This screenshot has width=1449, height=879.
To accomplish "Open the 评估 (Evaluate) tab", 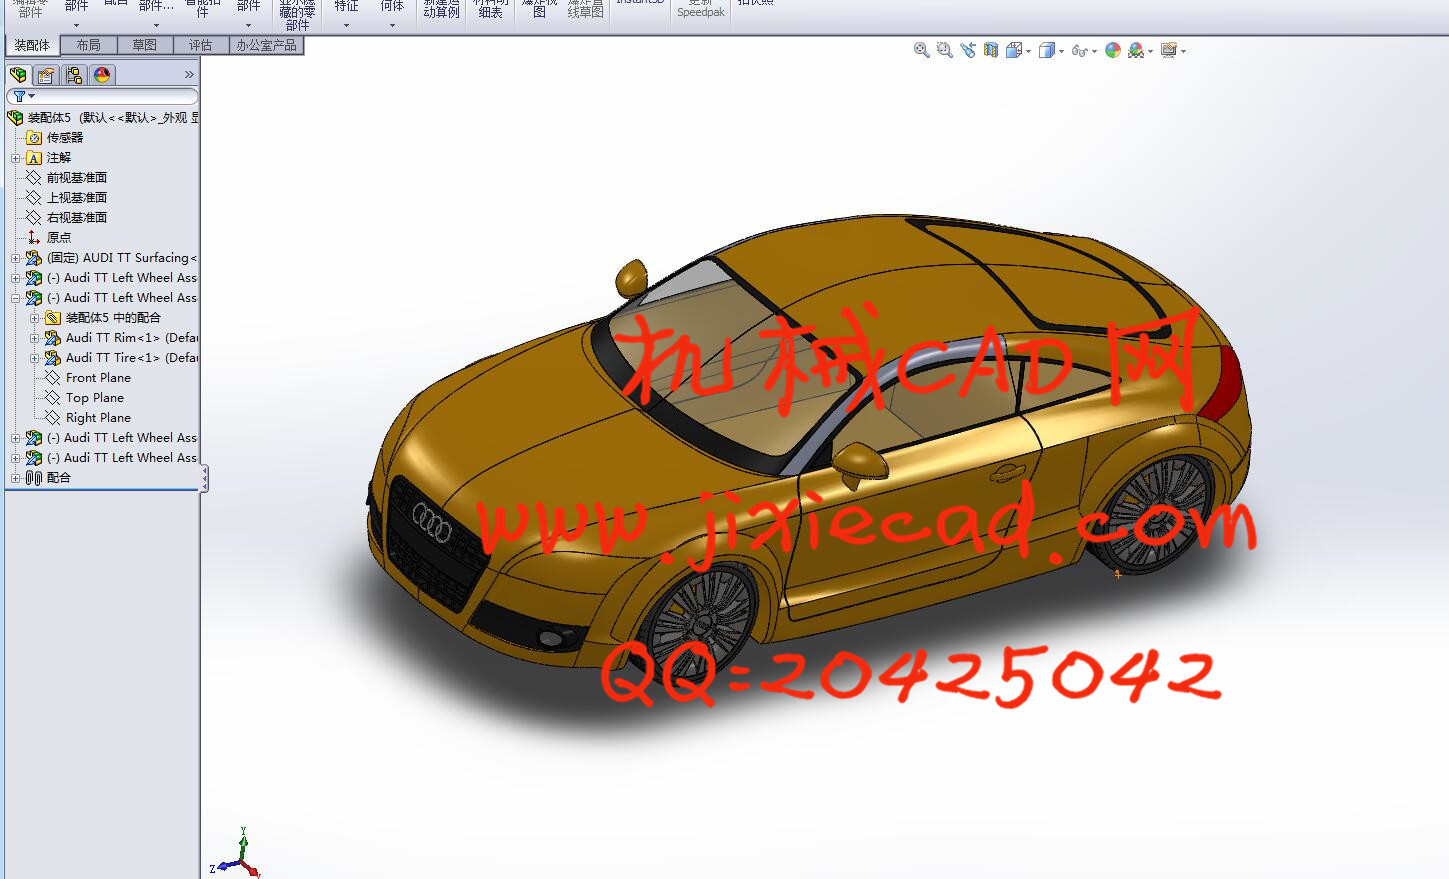I will (x=200, y=45).
